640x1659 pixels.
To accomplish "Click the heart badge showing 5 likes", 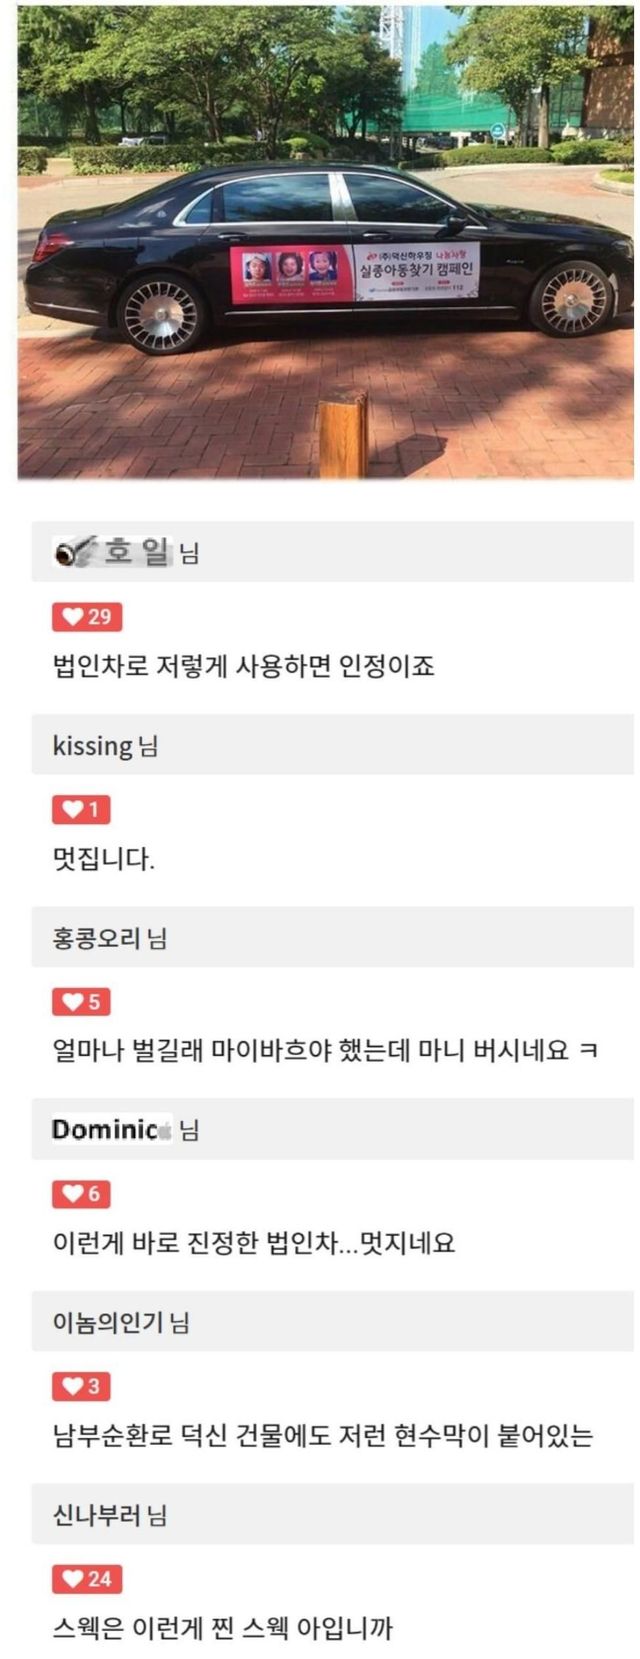I will (81, 1001).
